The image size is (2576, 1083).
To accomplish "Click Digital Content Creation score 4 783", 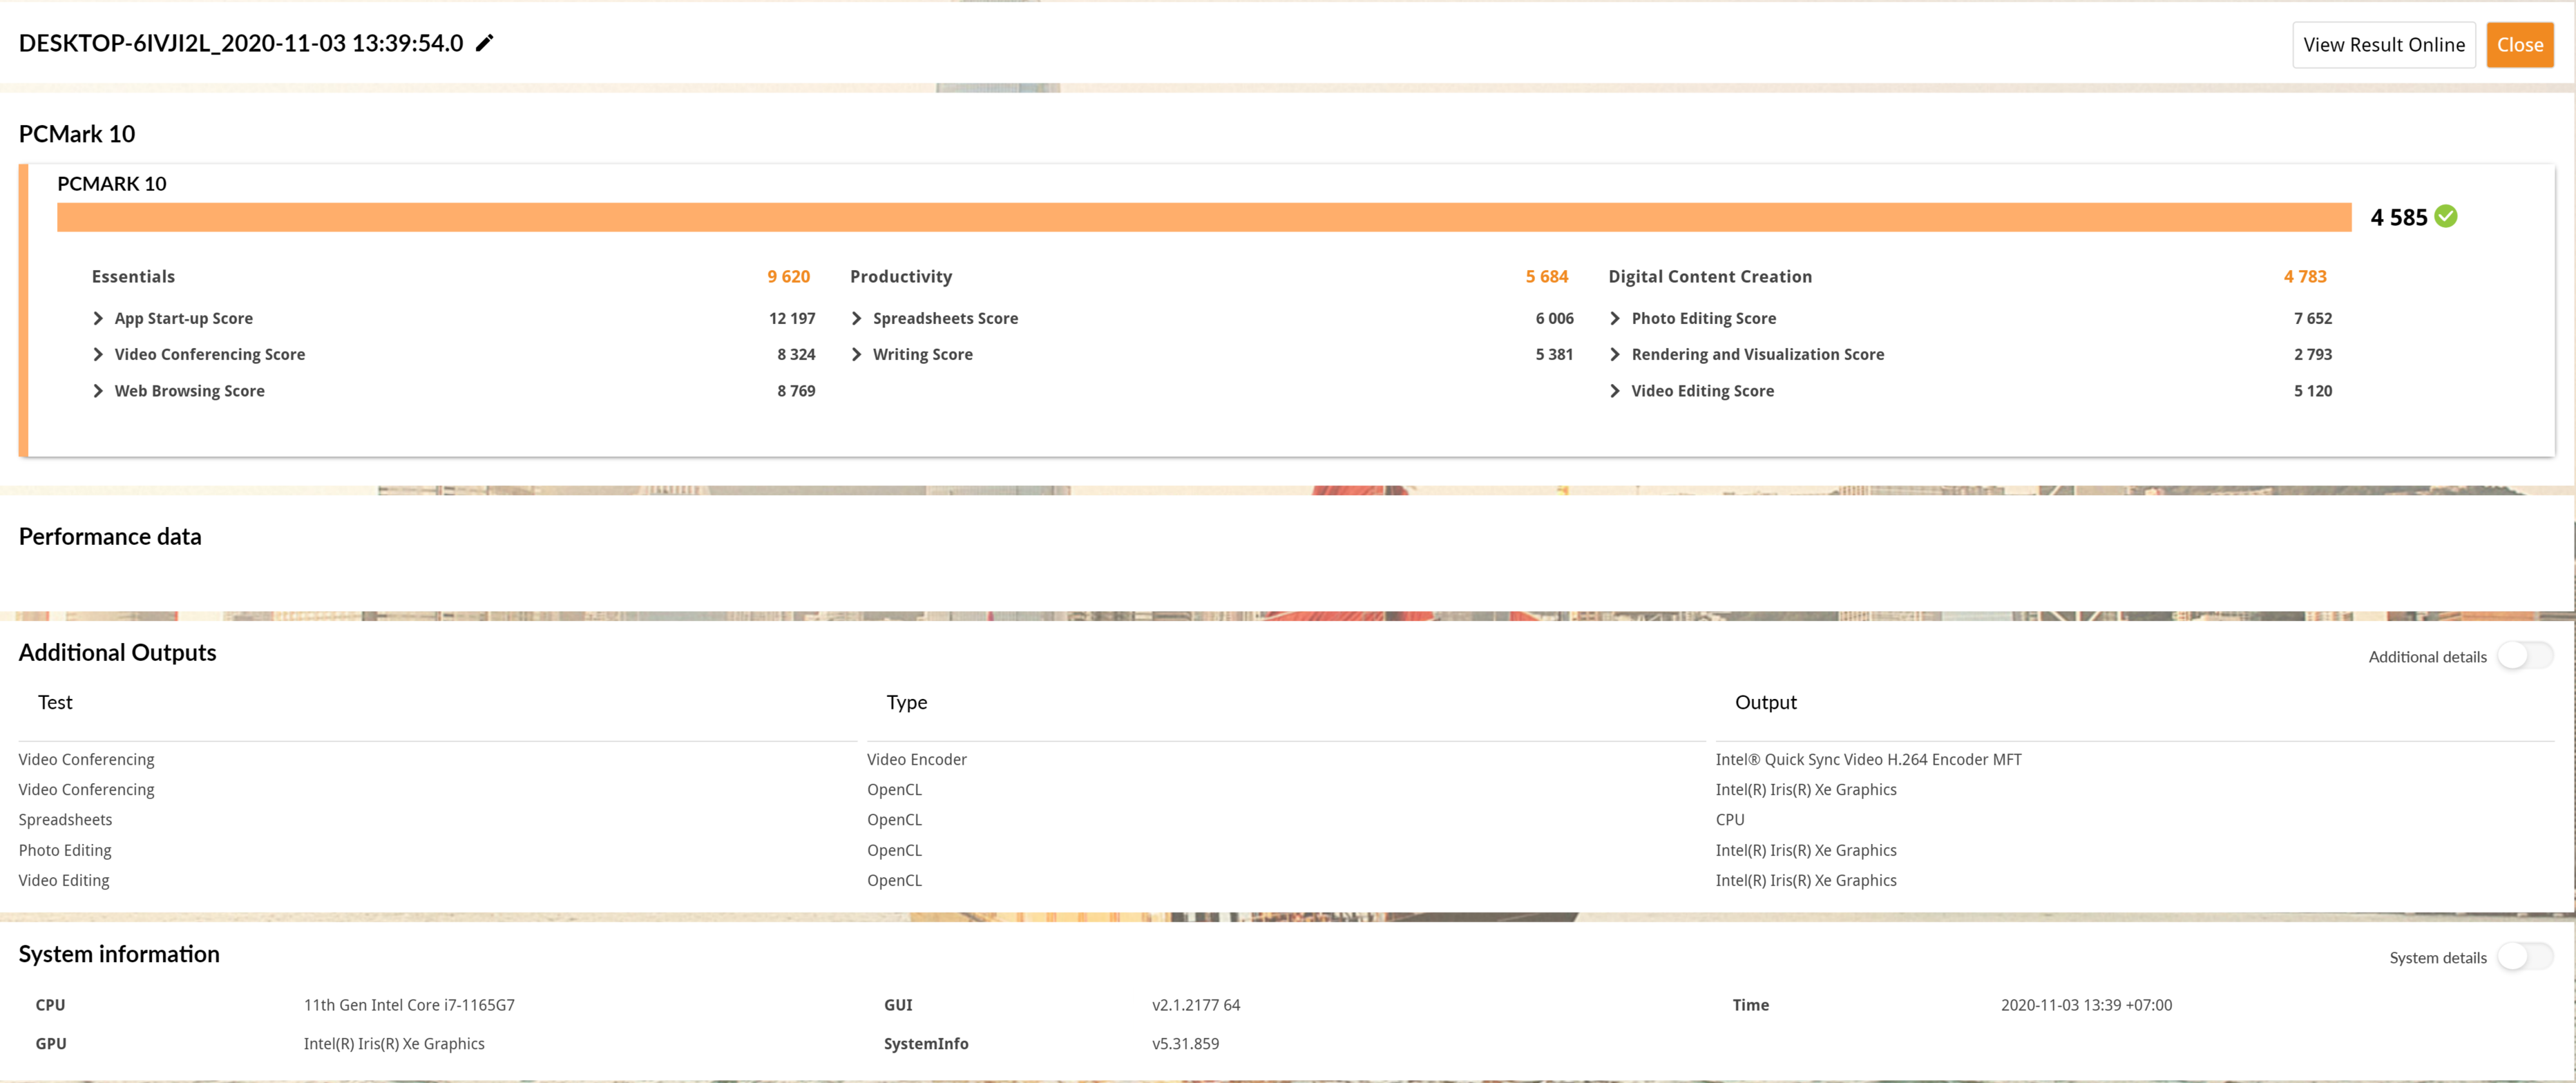I will pyautogui.click(x=2305, y=276).
